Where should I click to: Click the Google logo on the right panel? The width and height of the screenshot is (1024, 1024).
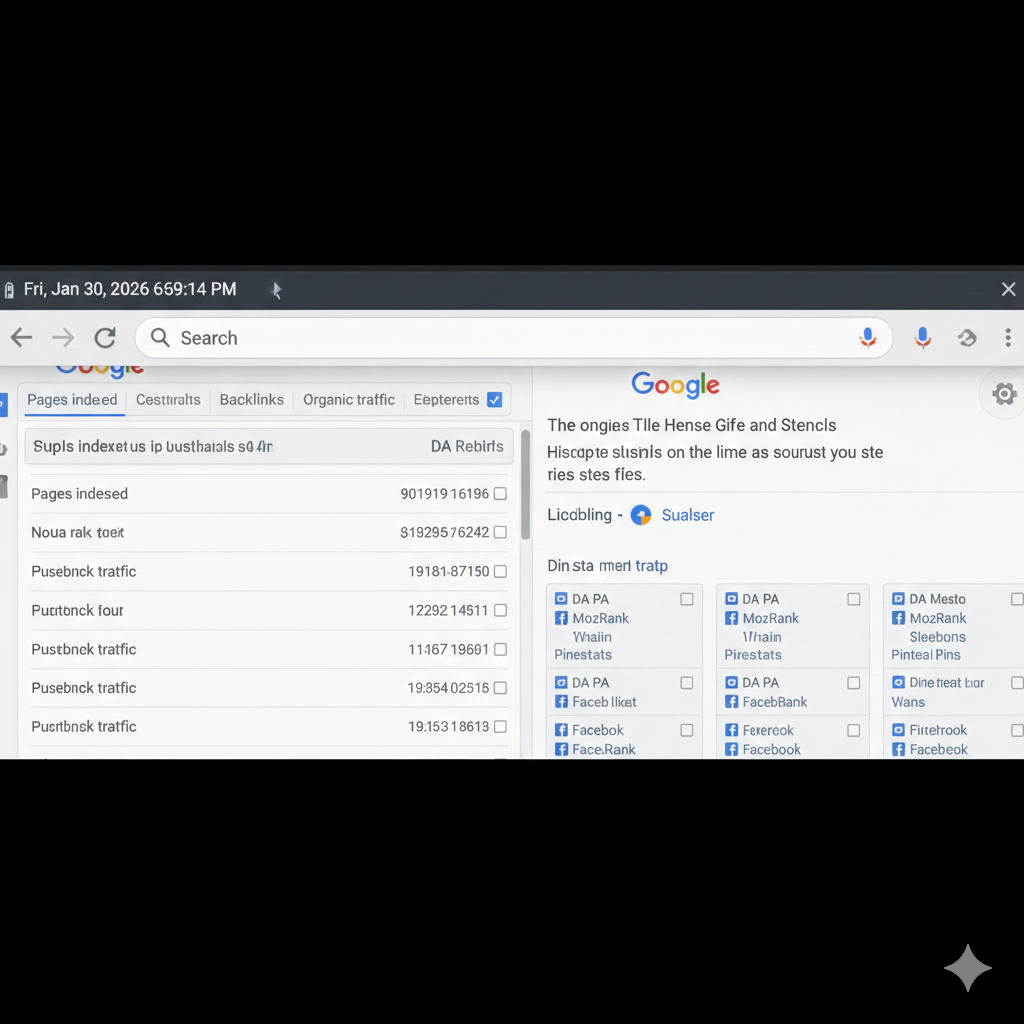click(x=675, y=385)
